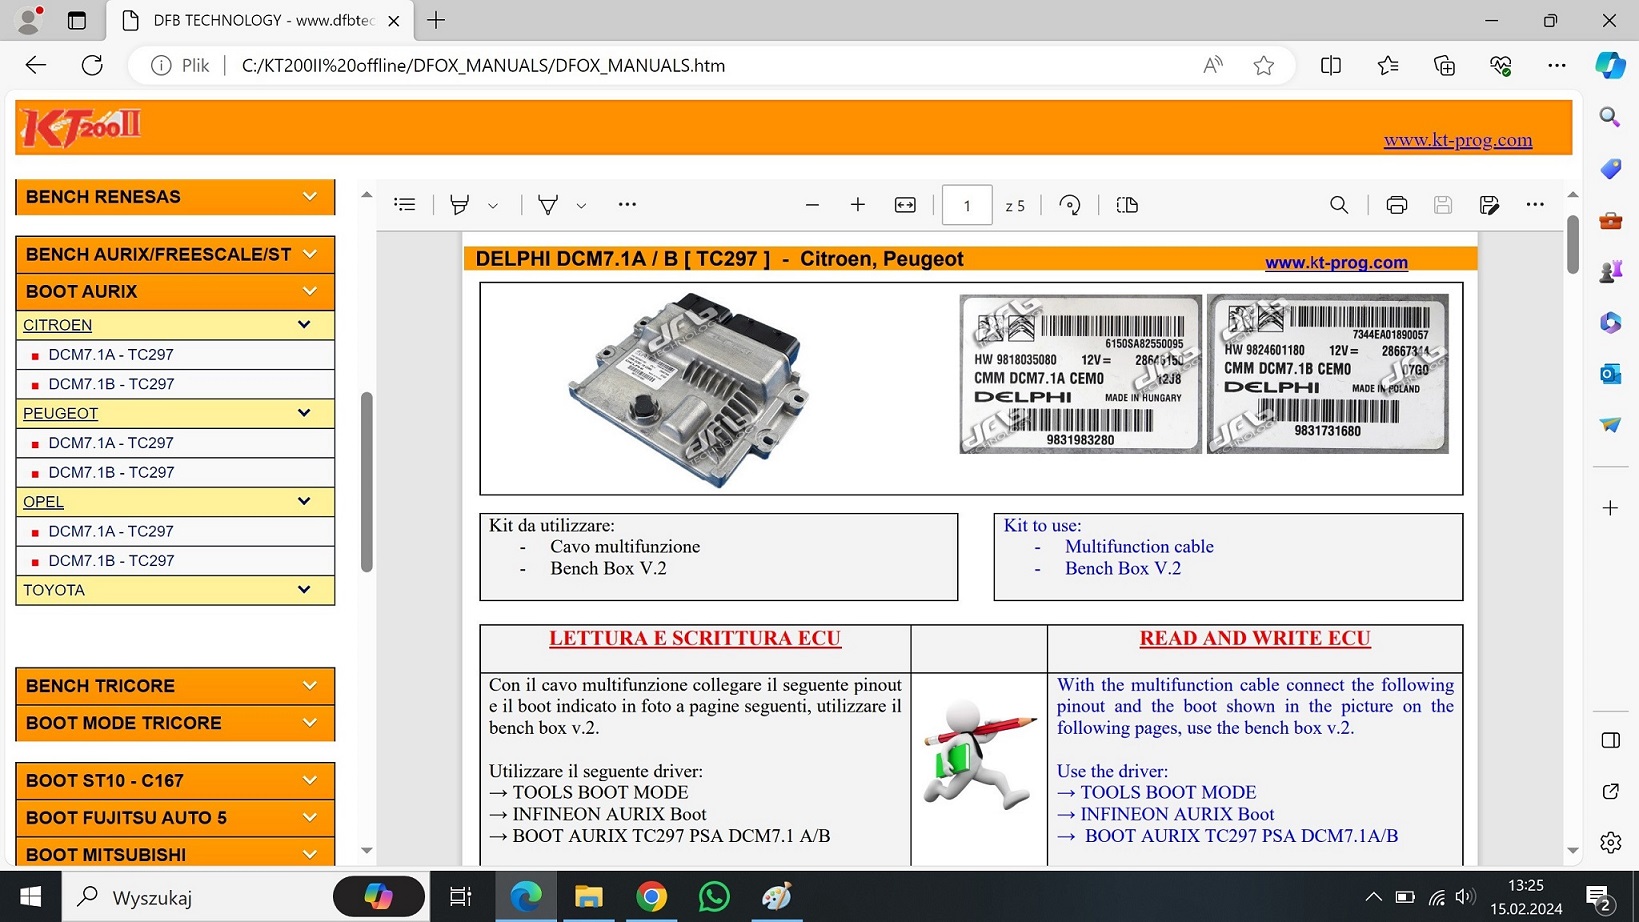Collapse the CITROEN submenu chevron
Screen dimensions: 1639x922
(304, 325)
